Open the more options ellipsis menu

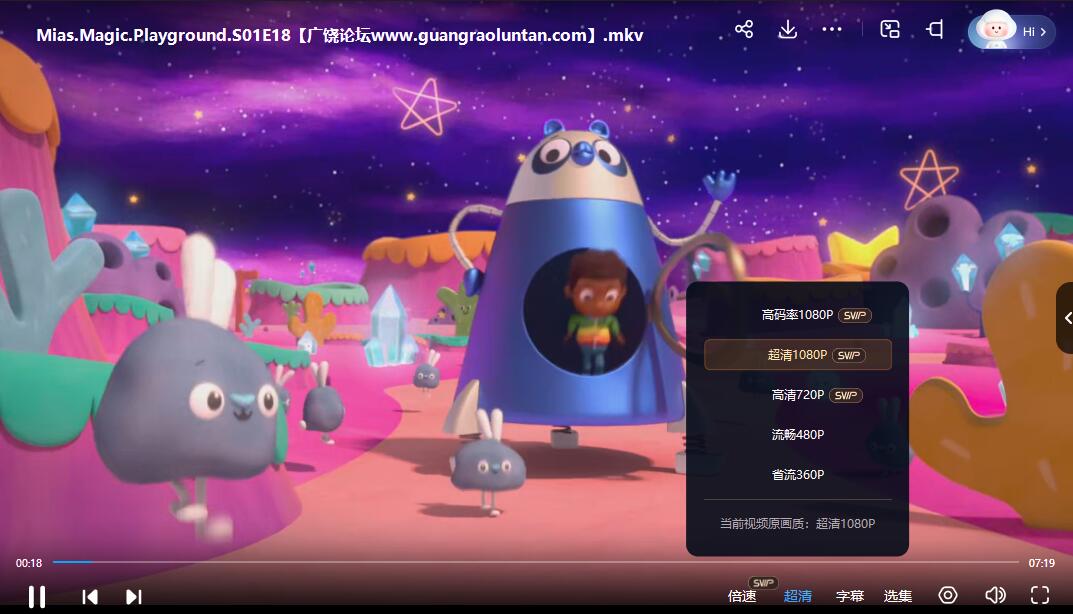click(831, 29)
